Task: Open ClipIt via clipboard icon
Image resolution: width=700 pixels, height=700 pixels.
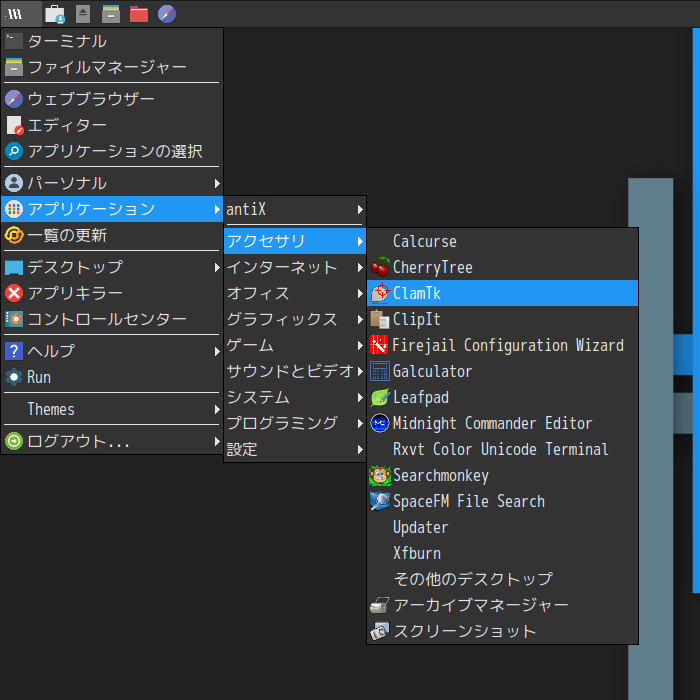Action: 380,319
